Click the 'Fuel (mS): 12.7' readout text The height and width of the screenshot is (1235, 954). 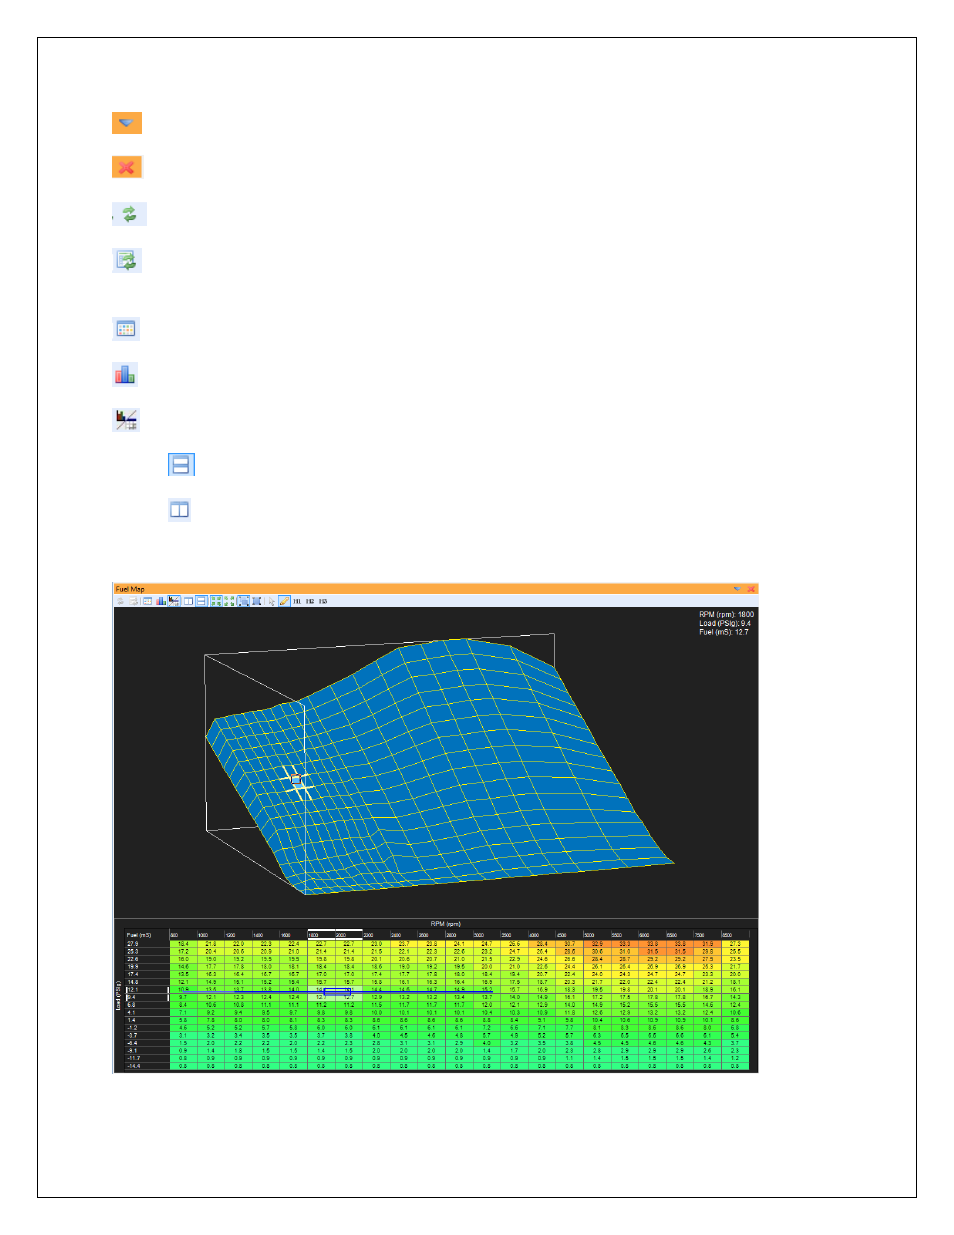[724, 632]
